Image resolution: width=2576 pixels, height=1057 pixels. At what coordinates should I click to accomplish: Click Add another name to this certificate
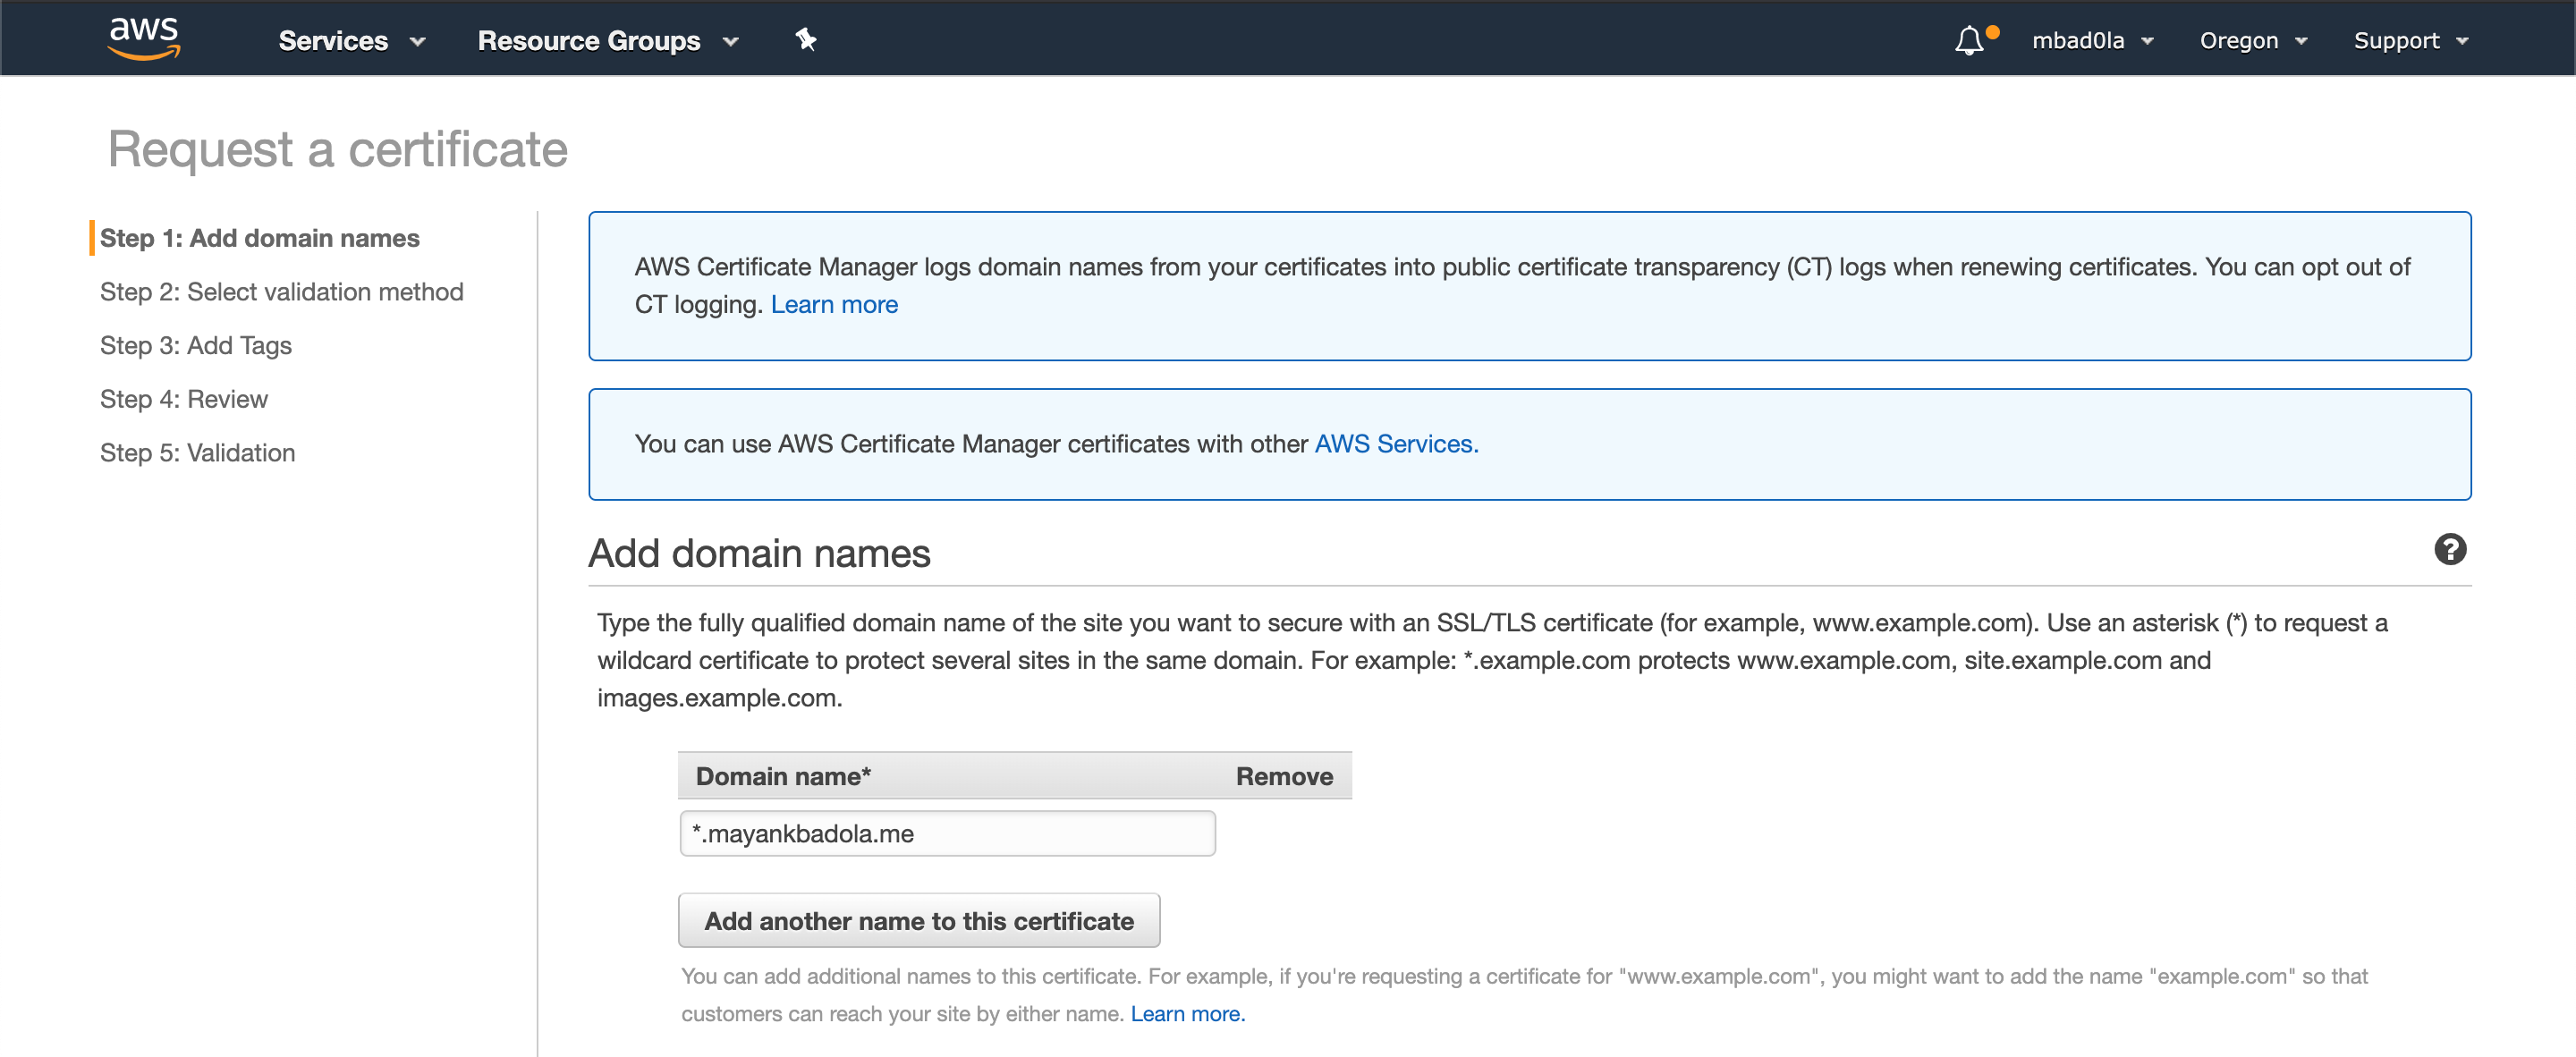pos(919,920)
